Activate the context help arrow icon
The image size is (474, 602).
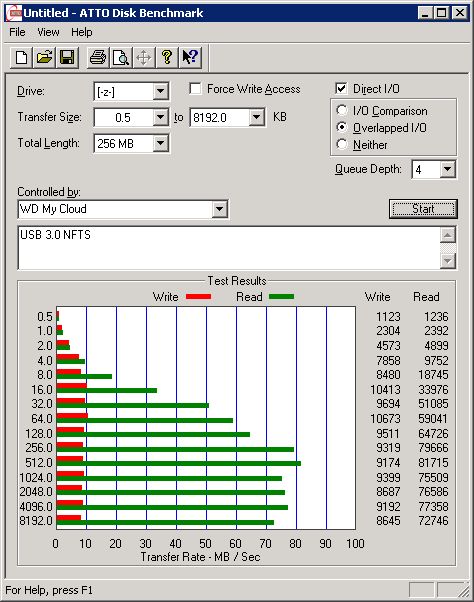pos(190,58)
